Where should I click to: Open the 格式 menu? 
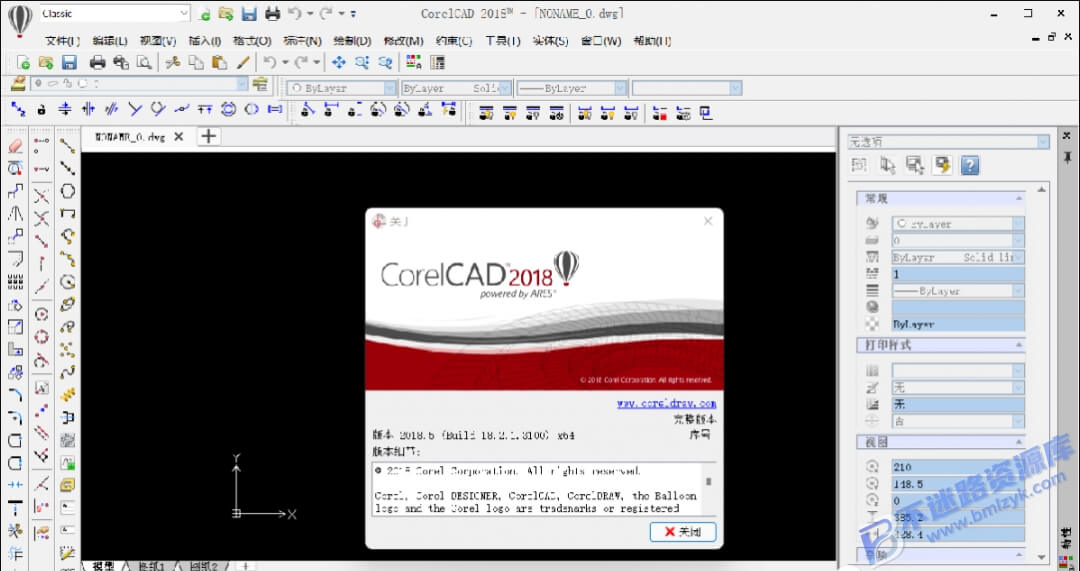tap(252, 41)
